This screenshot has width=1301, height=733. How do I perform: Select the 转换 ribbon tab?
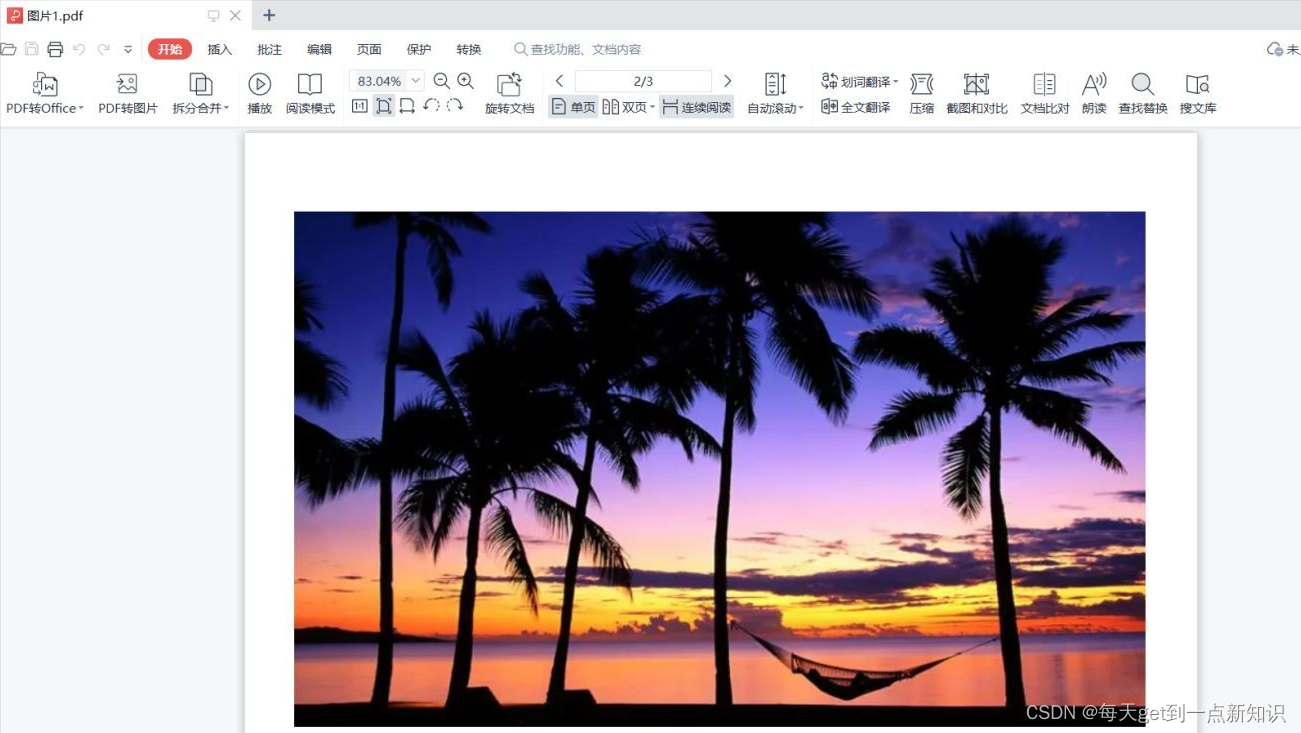tap(469, 49)
